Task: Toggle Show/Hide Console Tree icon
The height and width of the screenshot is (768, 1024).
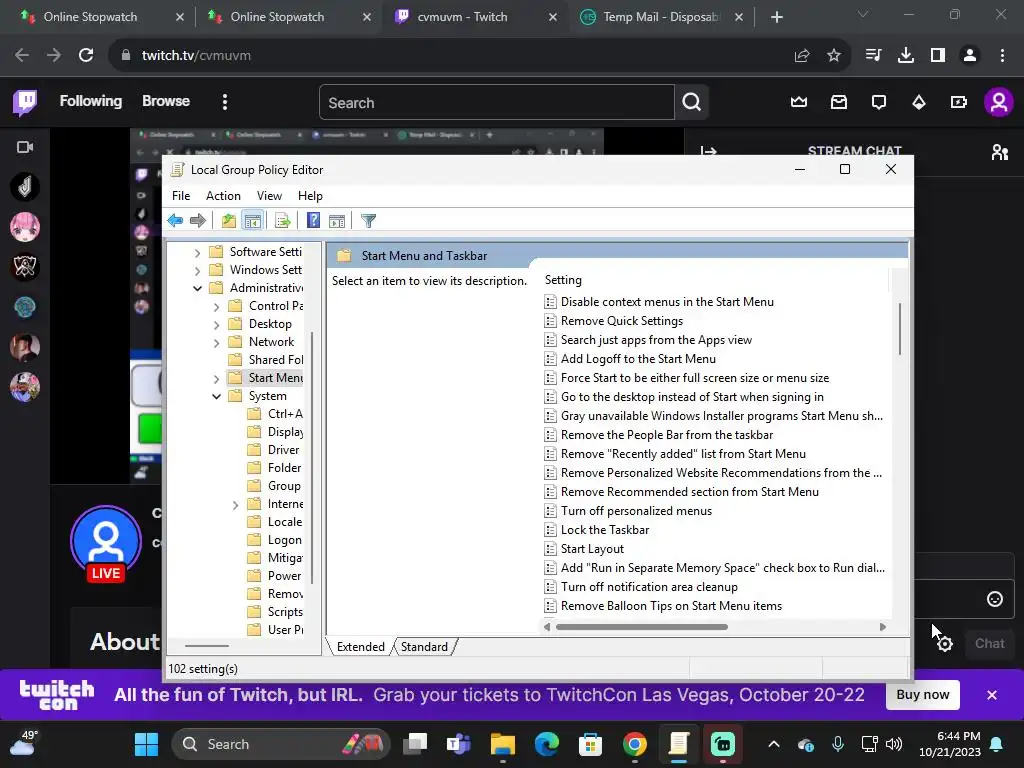Action: coord(252,221)
